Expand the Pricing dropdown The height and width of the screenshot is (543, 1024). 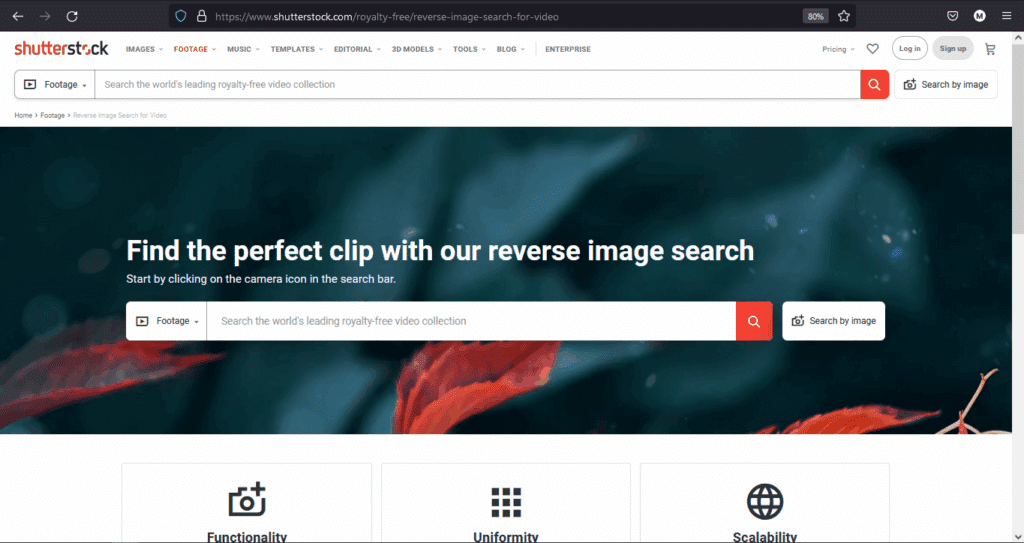click(x=839, y=49)
